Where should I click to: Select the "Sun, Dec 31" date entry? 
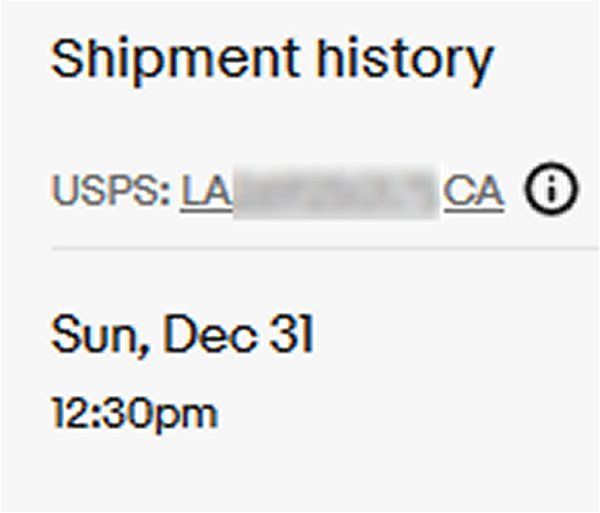click(x=182, y=336)
